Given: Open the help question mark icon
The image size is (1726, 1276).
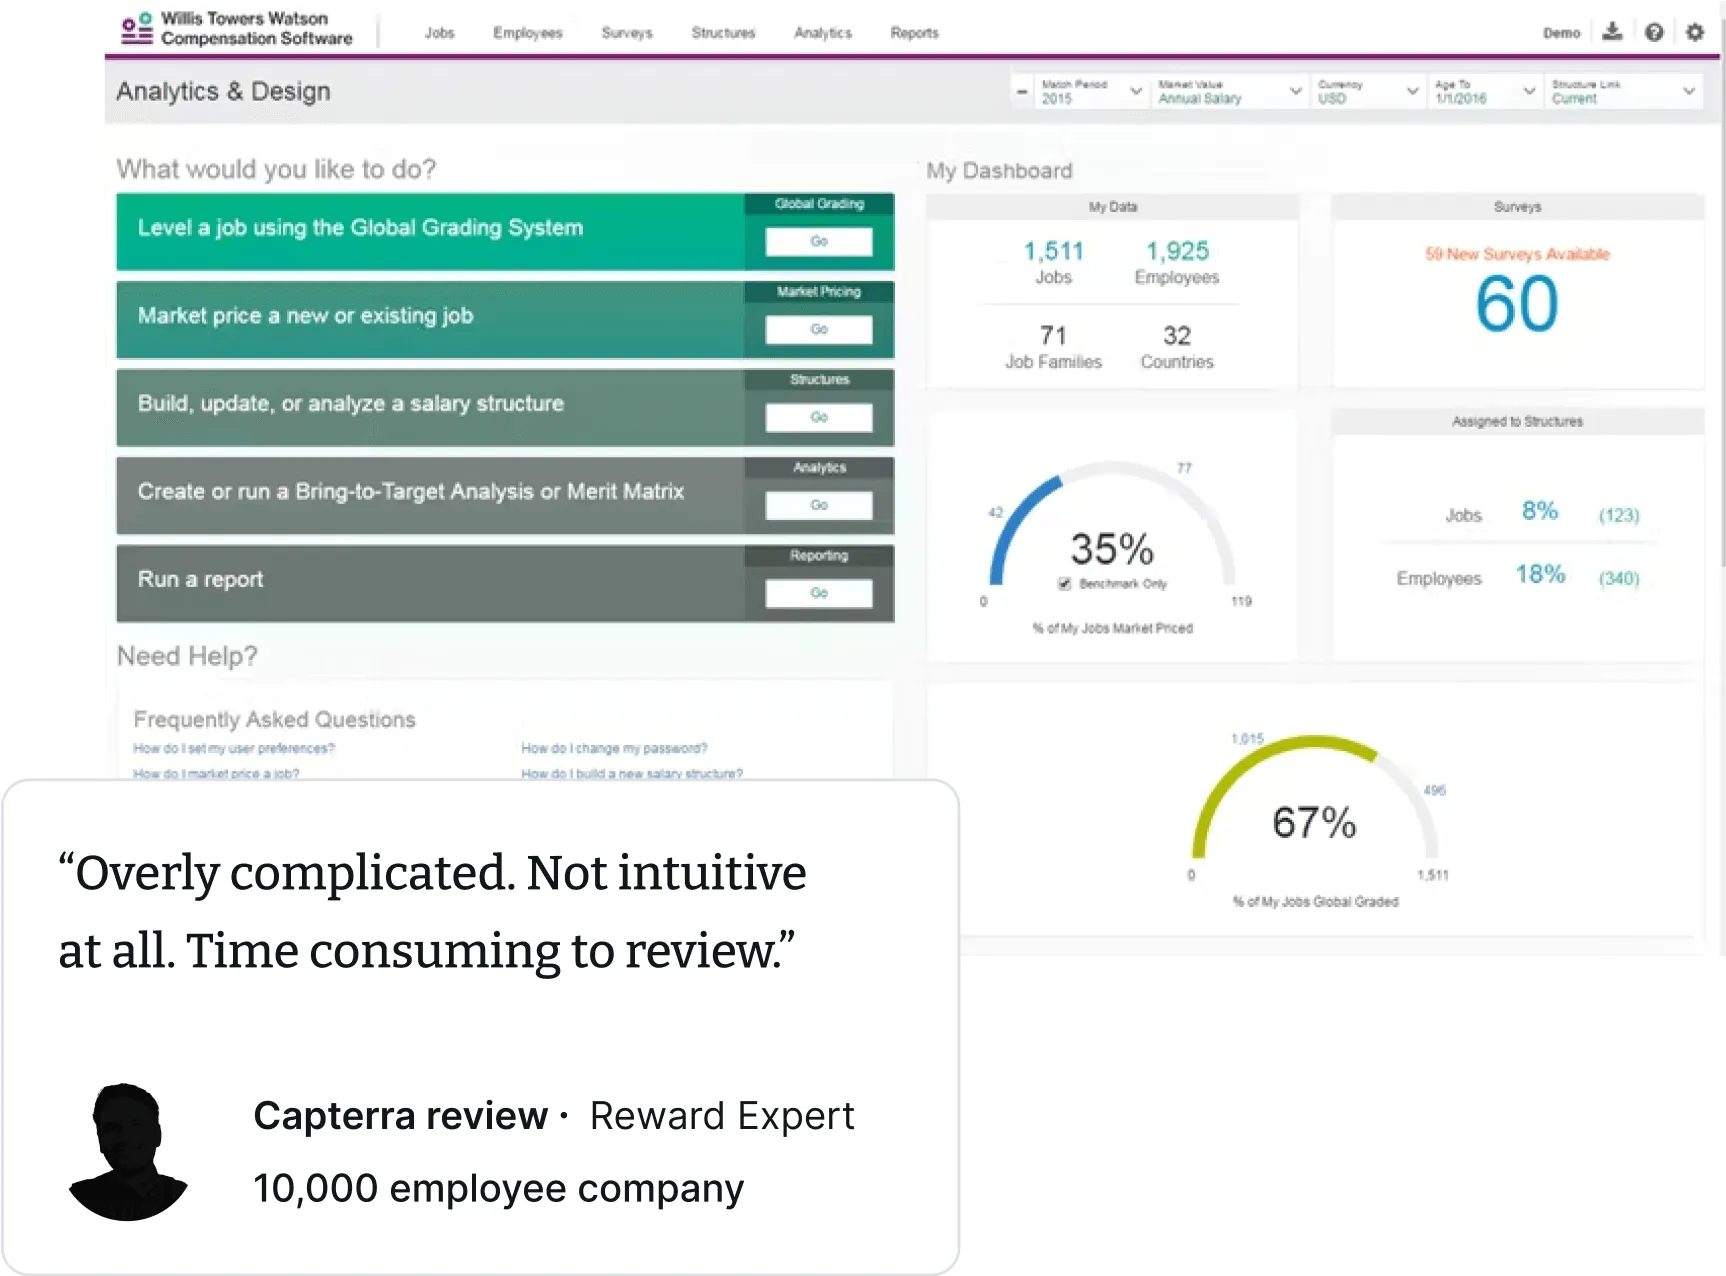Looking at the screenshot, I should [x=1654, y=32].
